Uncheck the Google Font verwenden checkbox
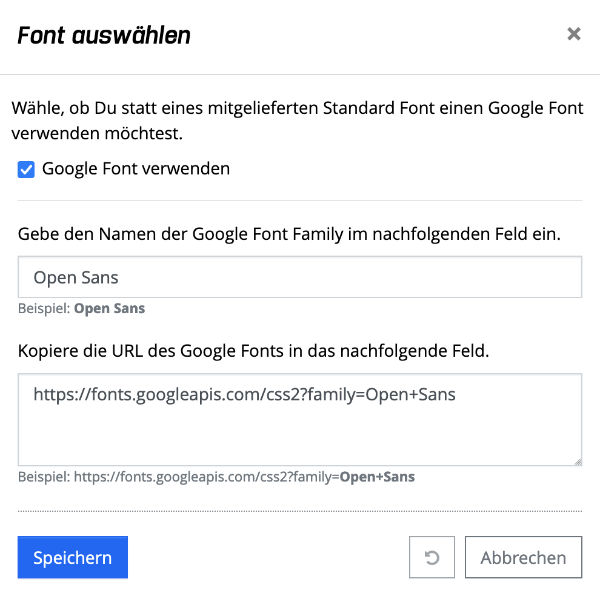Screen dimensions: 600x596 [26, 169]
